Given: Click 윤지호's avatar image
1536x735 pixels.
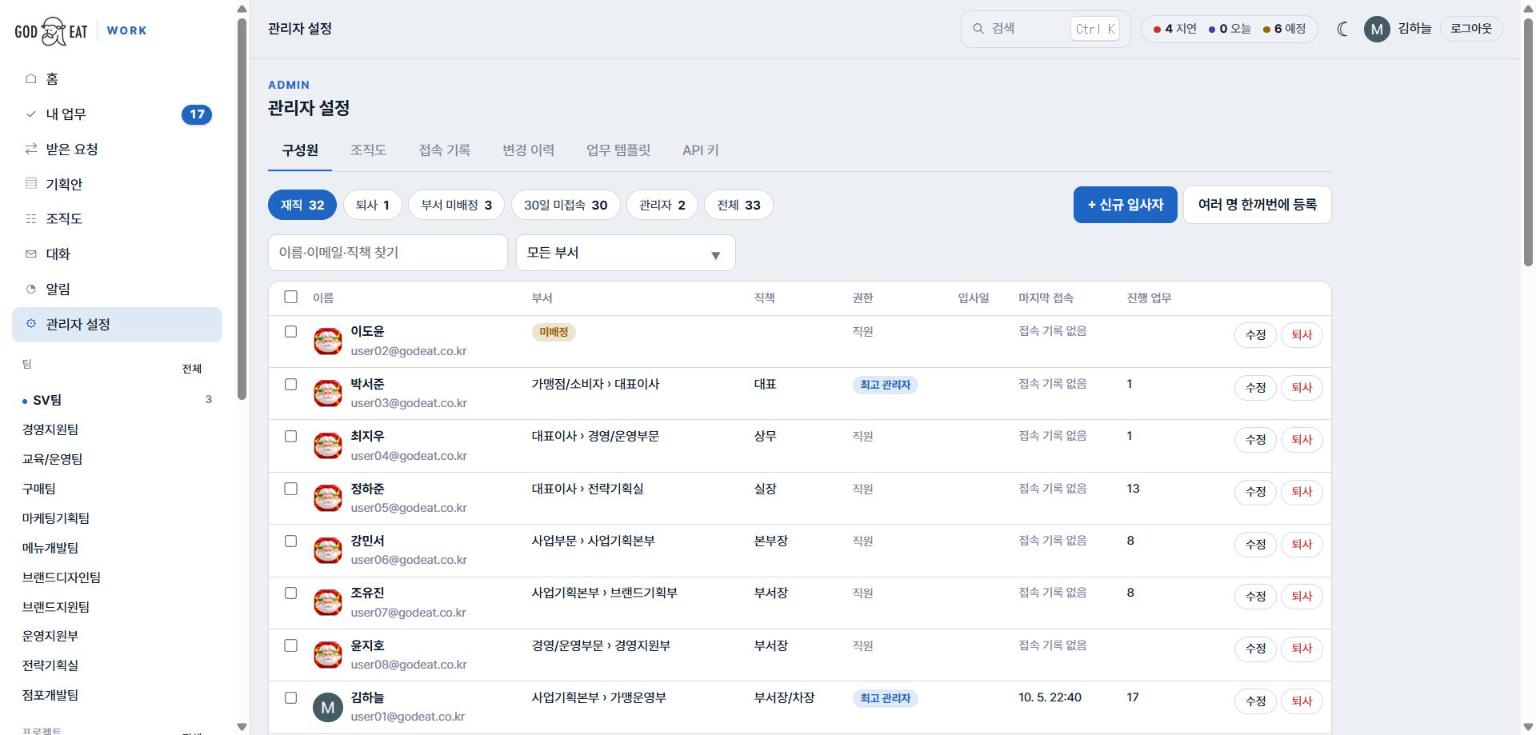Looking at the screenshot, I should pyautogui.click(x=328, y=655).
